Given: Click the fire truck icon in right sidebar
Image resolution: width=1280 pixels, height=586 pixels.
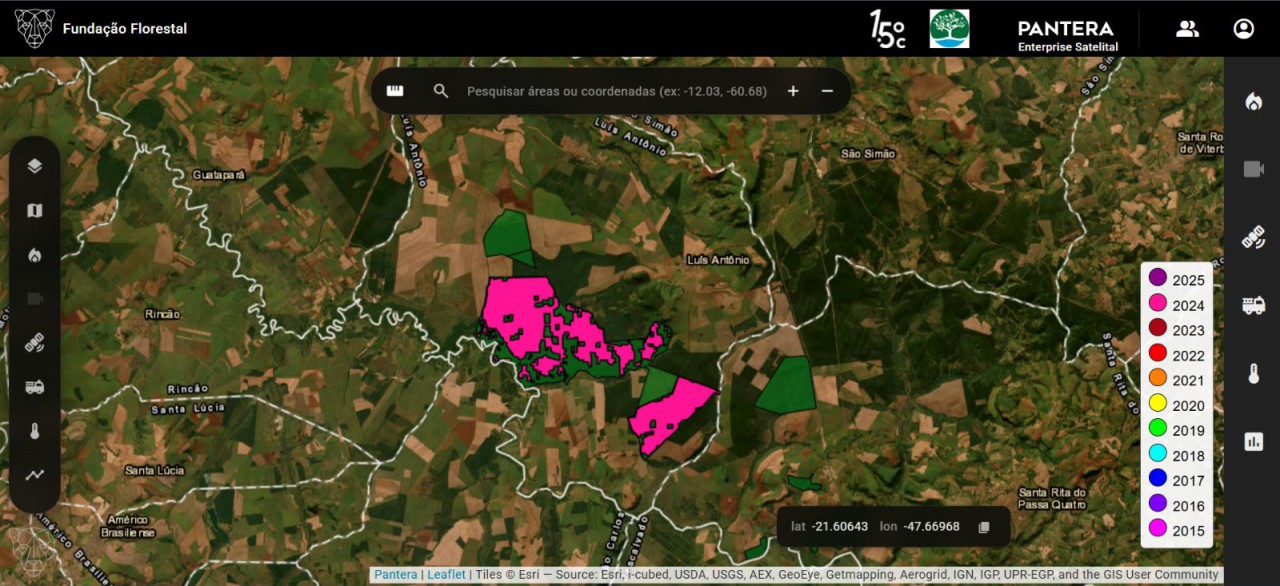Looking at the screenshot, I should point(1253,305).
